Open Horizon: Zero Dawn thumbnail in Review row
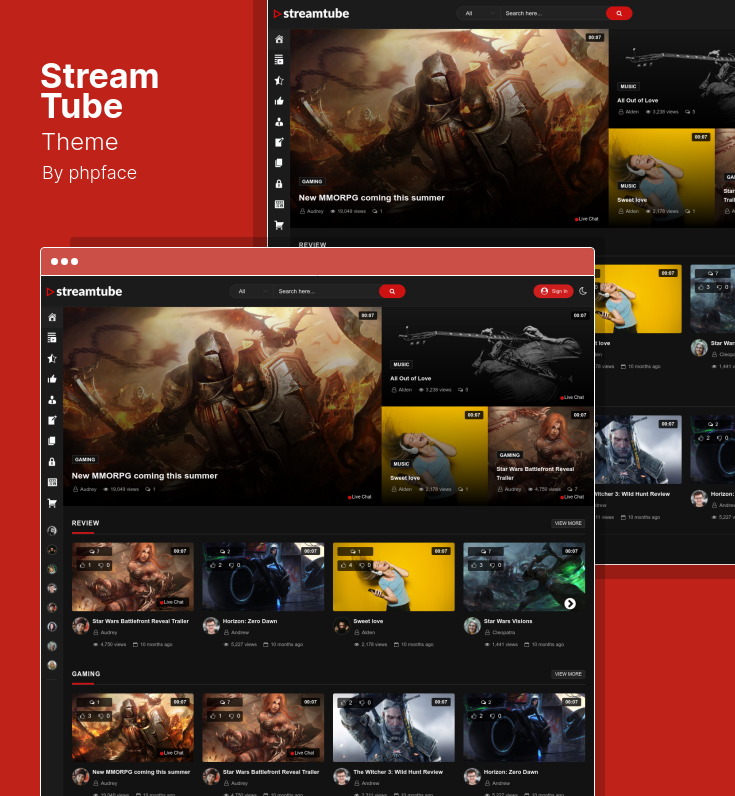735x796 pixels. click(x=263, y=577)
